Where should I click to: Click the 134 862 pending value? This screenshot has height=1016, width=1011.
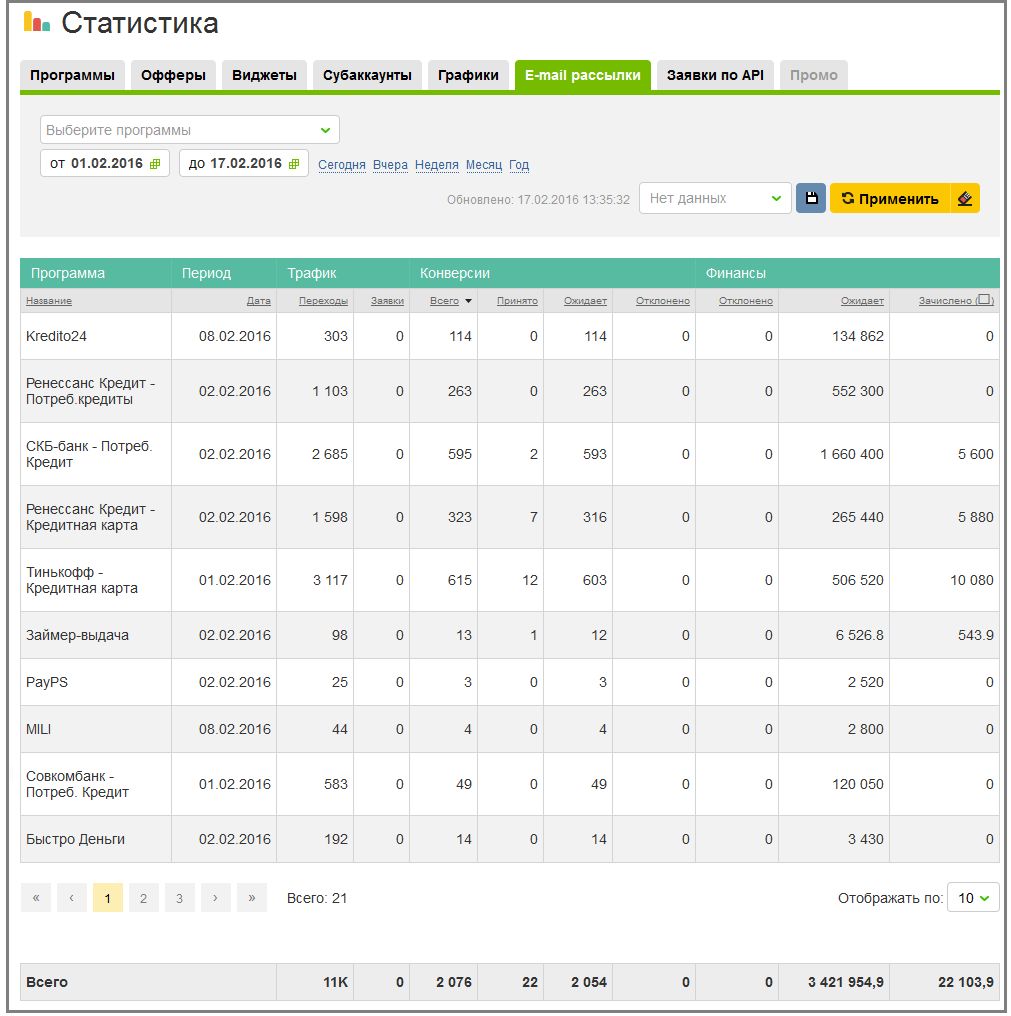coord(858,336)
